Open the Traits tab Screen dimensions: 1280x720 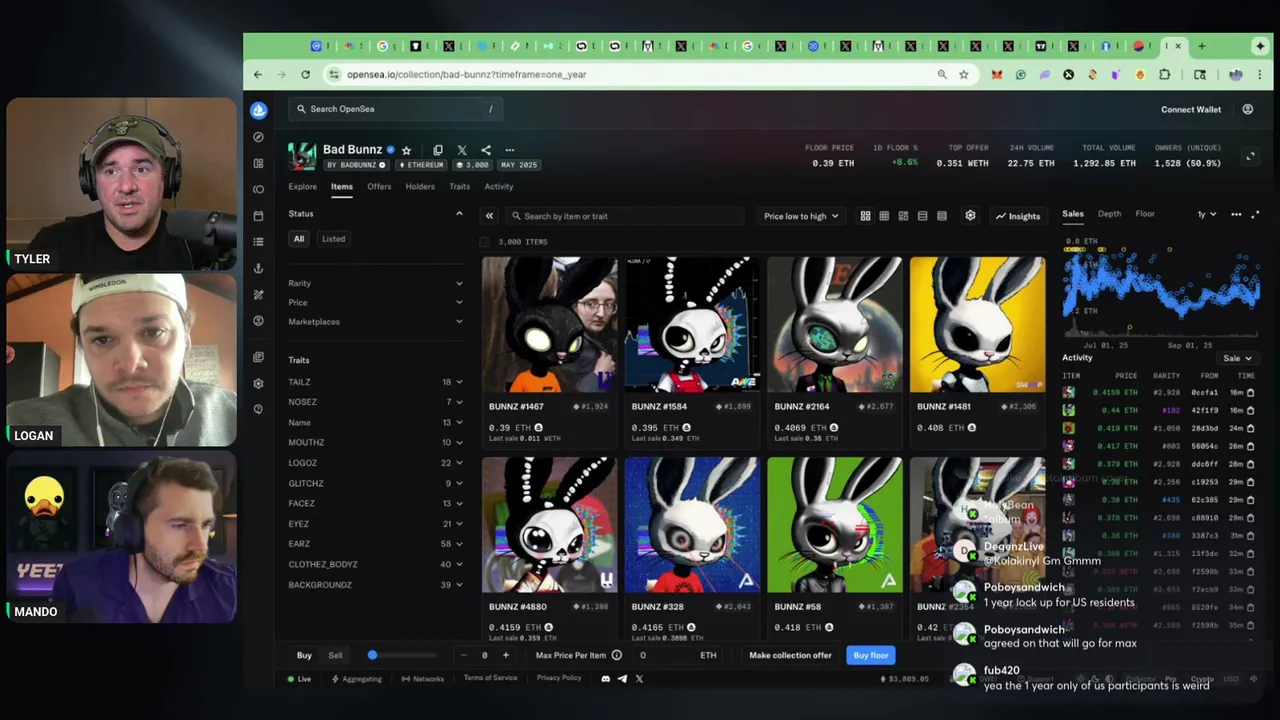tap(459, 187)
